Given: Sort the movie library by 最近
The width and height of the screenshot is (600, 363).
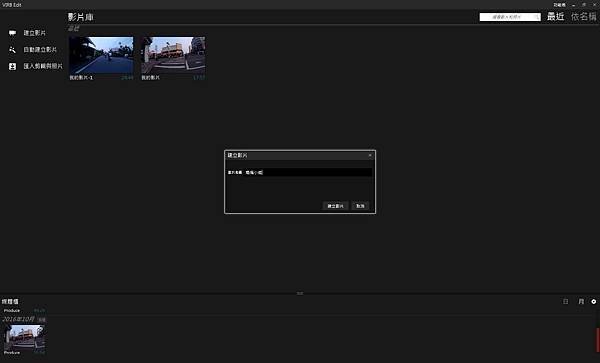Looking at the screenshot, I should pos(555,16).
